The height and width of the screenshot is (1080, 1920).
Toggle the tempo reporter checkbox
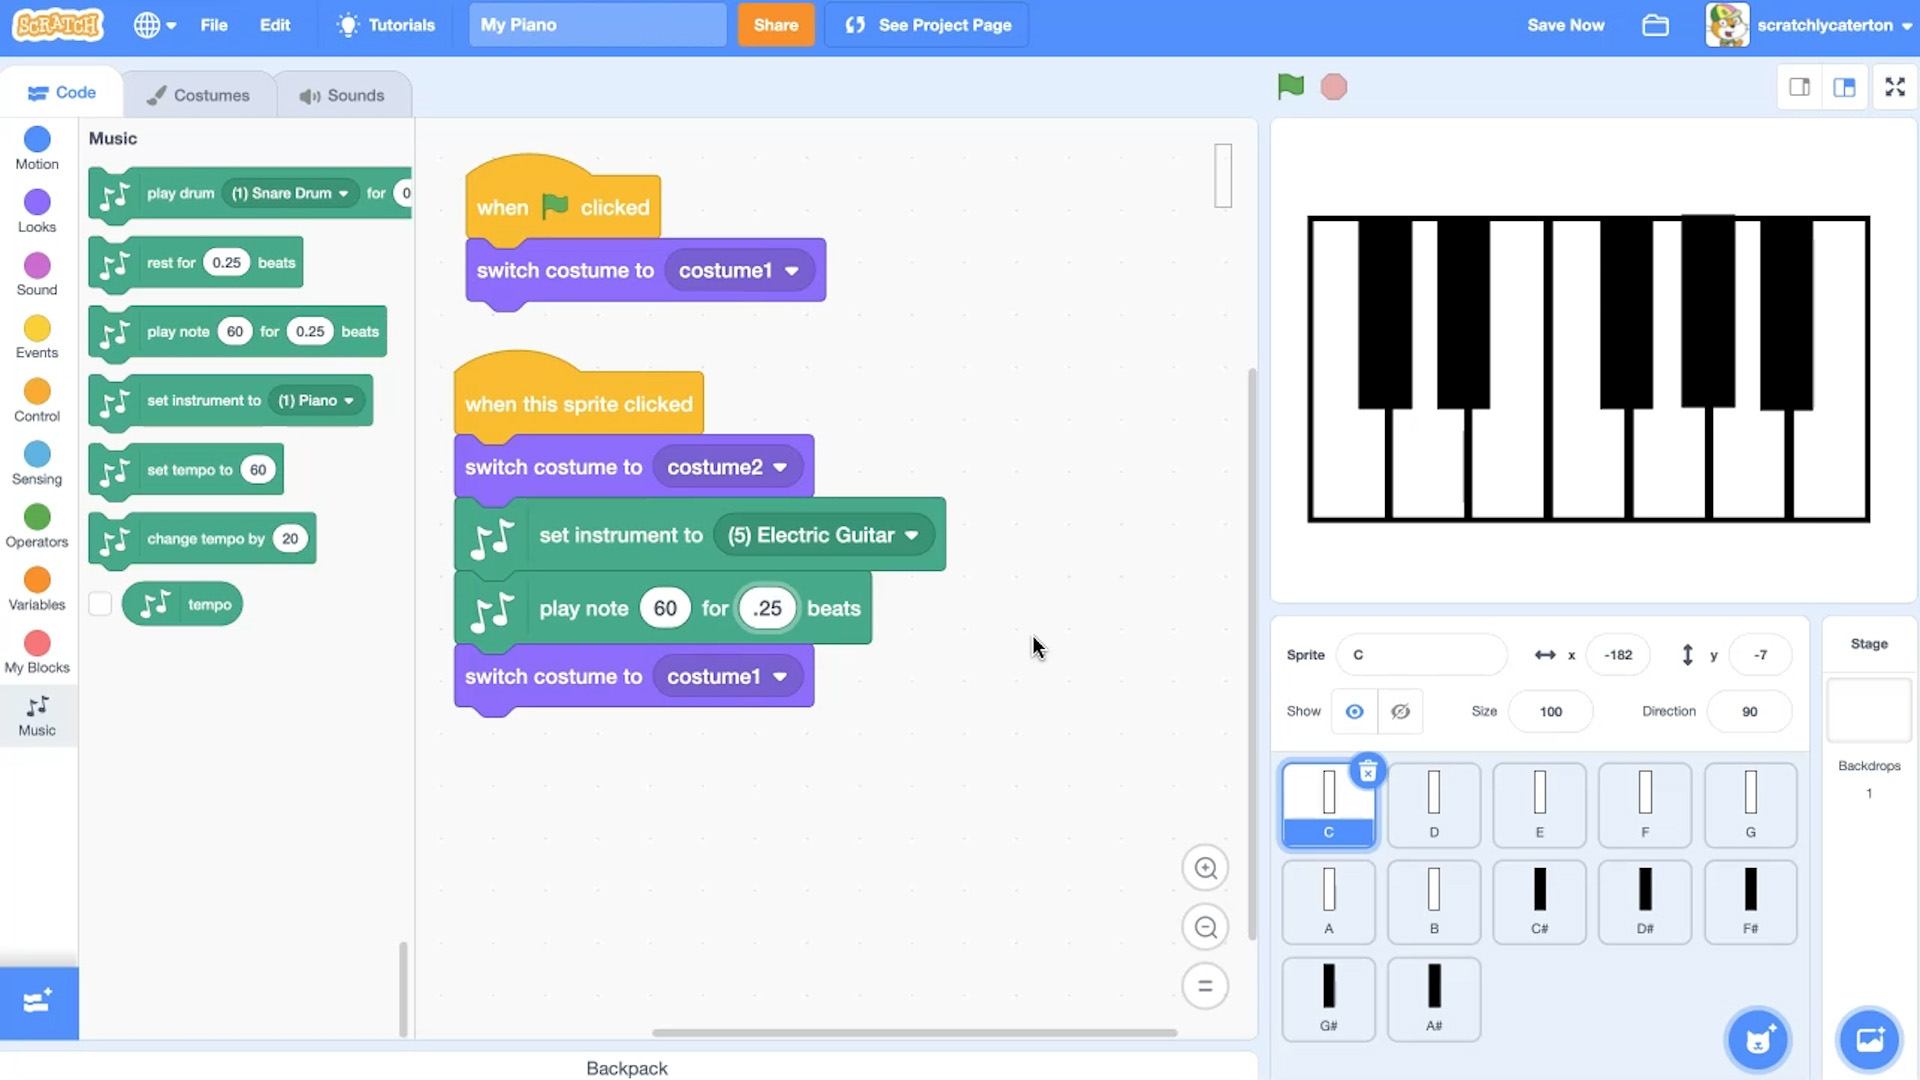tap(100, 604)
